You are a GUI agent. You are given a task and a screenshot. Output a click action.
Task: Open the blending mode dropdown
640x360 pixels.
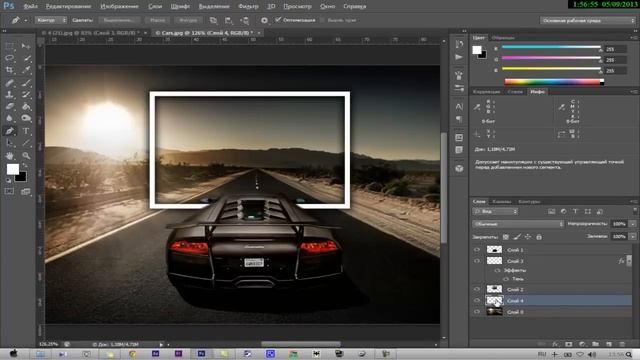pyautogui.click(x=518, y=224)
